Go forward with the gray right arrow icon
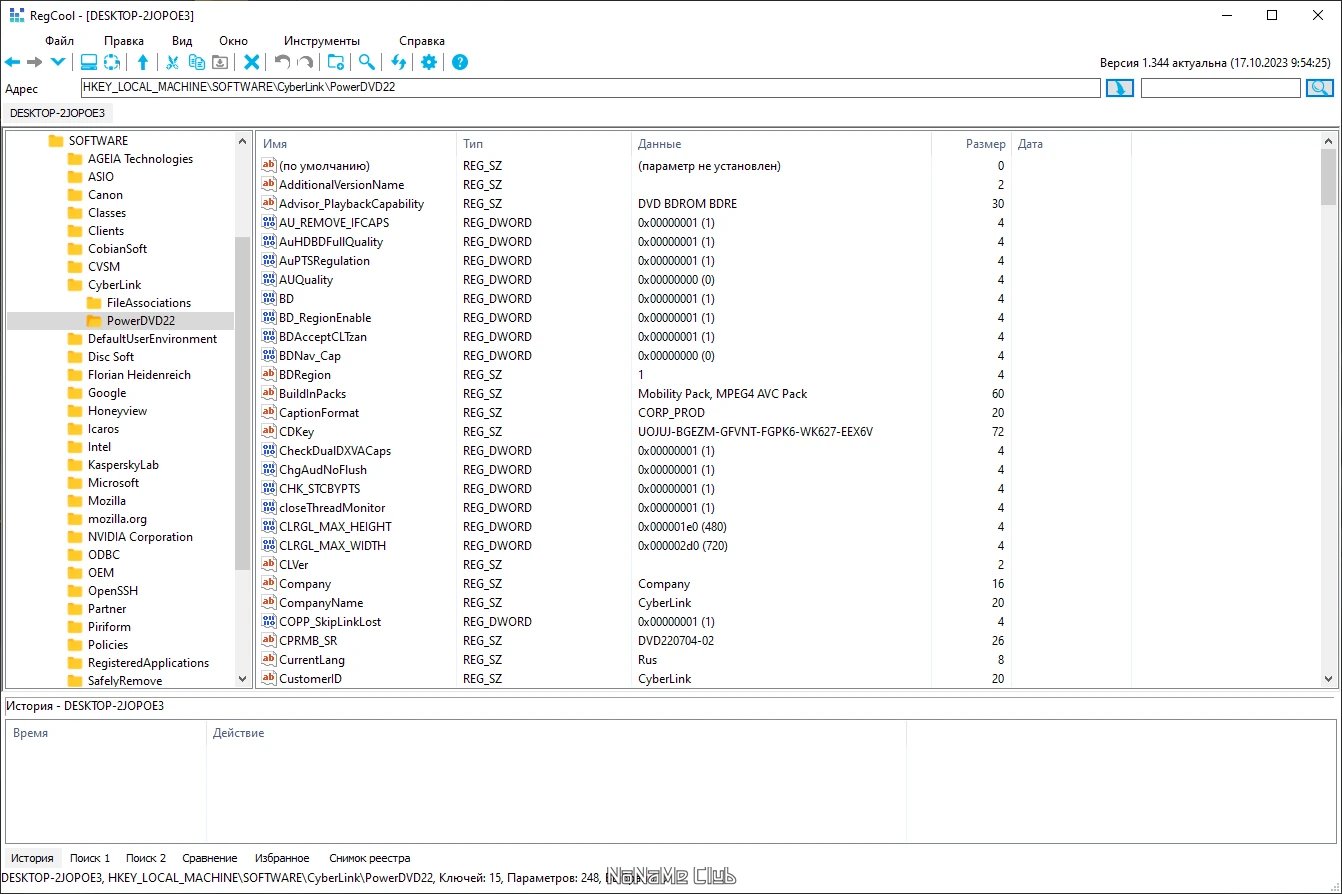 click(35, 62)
